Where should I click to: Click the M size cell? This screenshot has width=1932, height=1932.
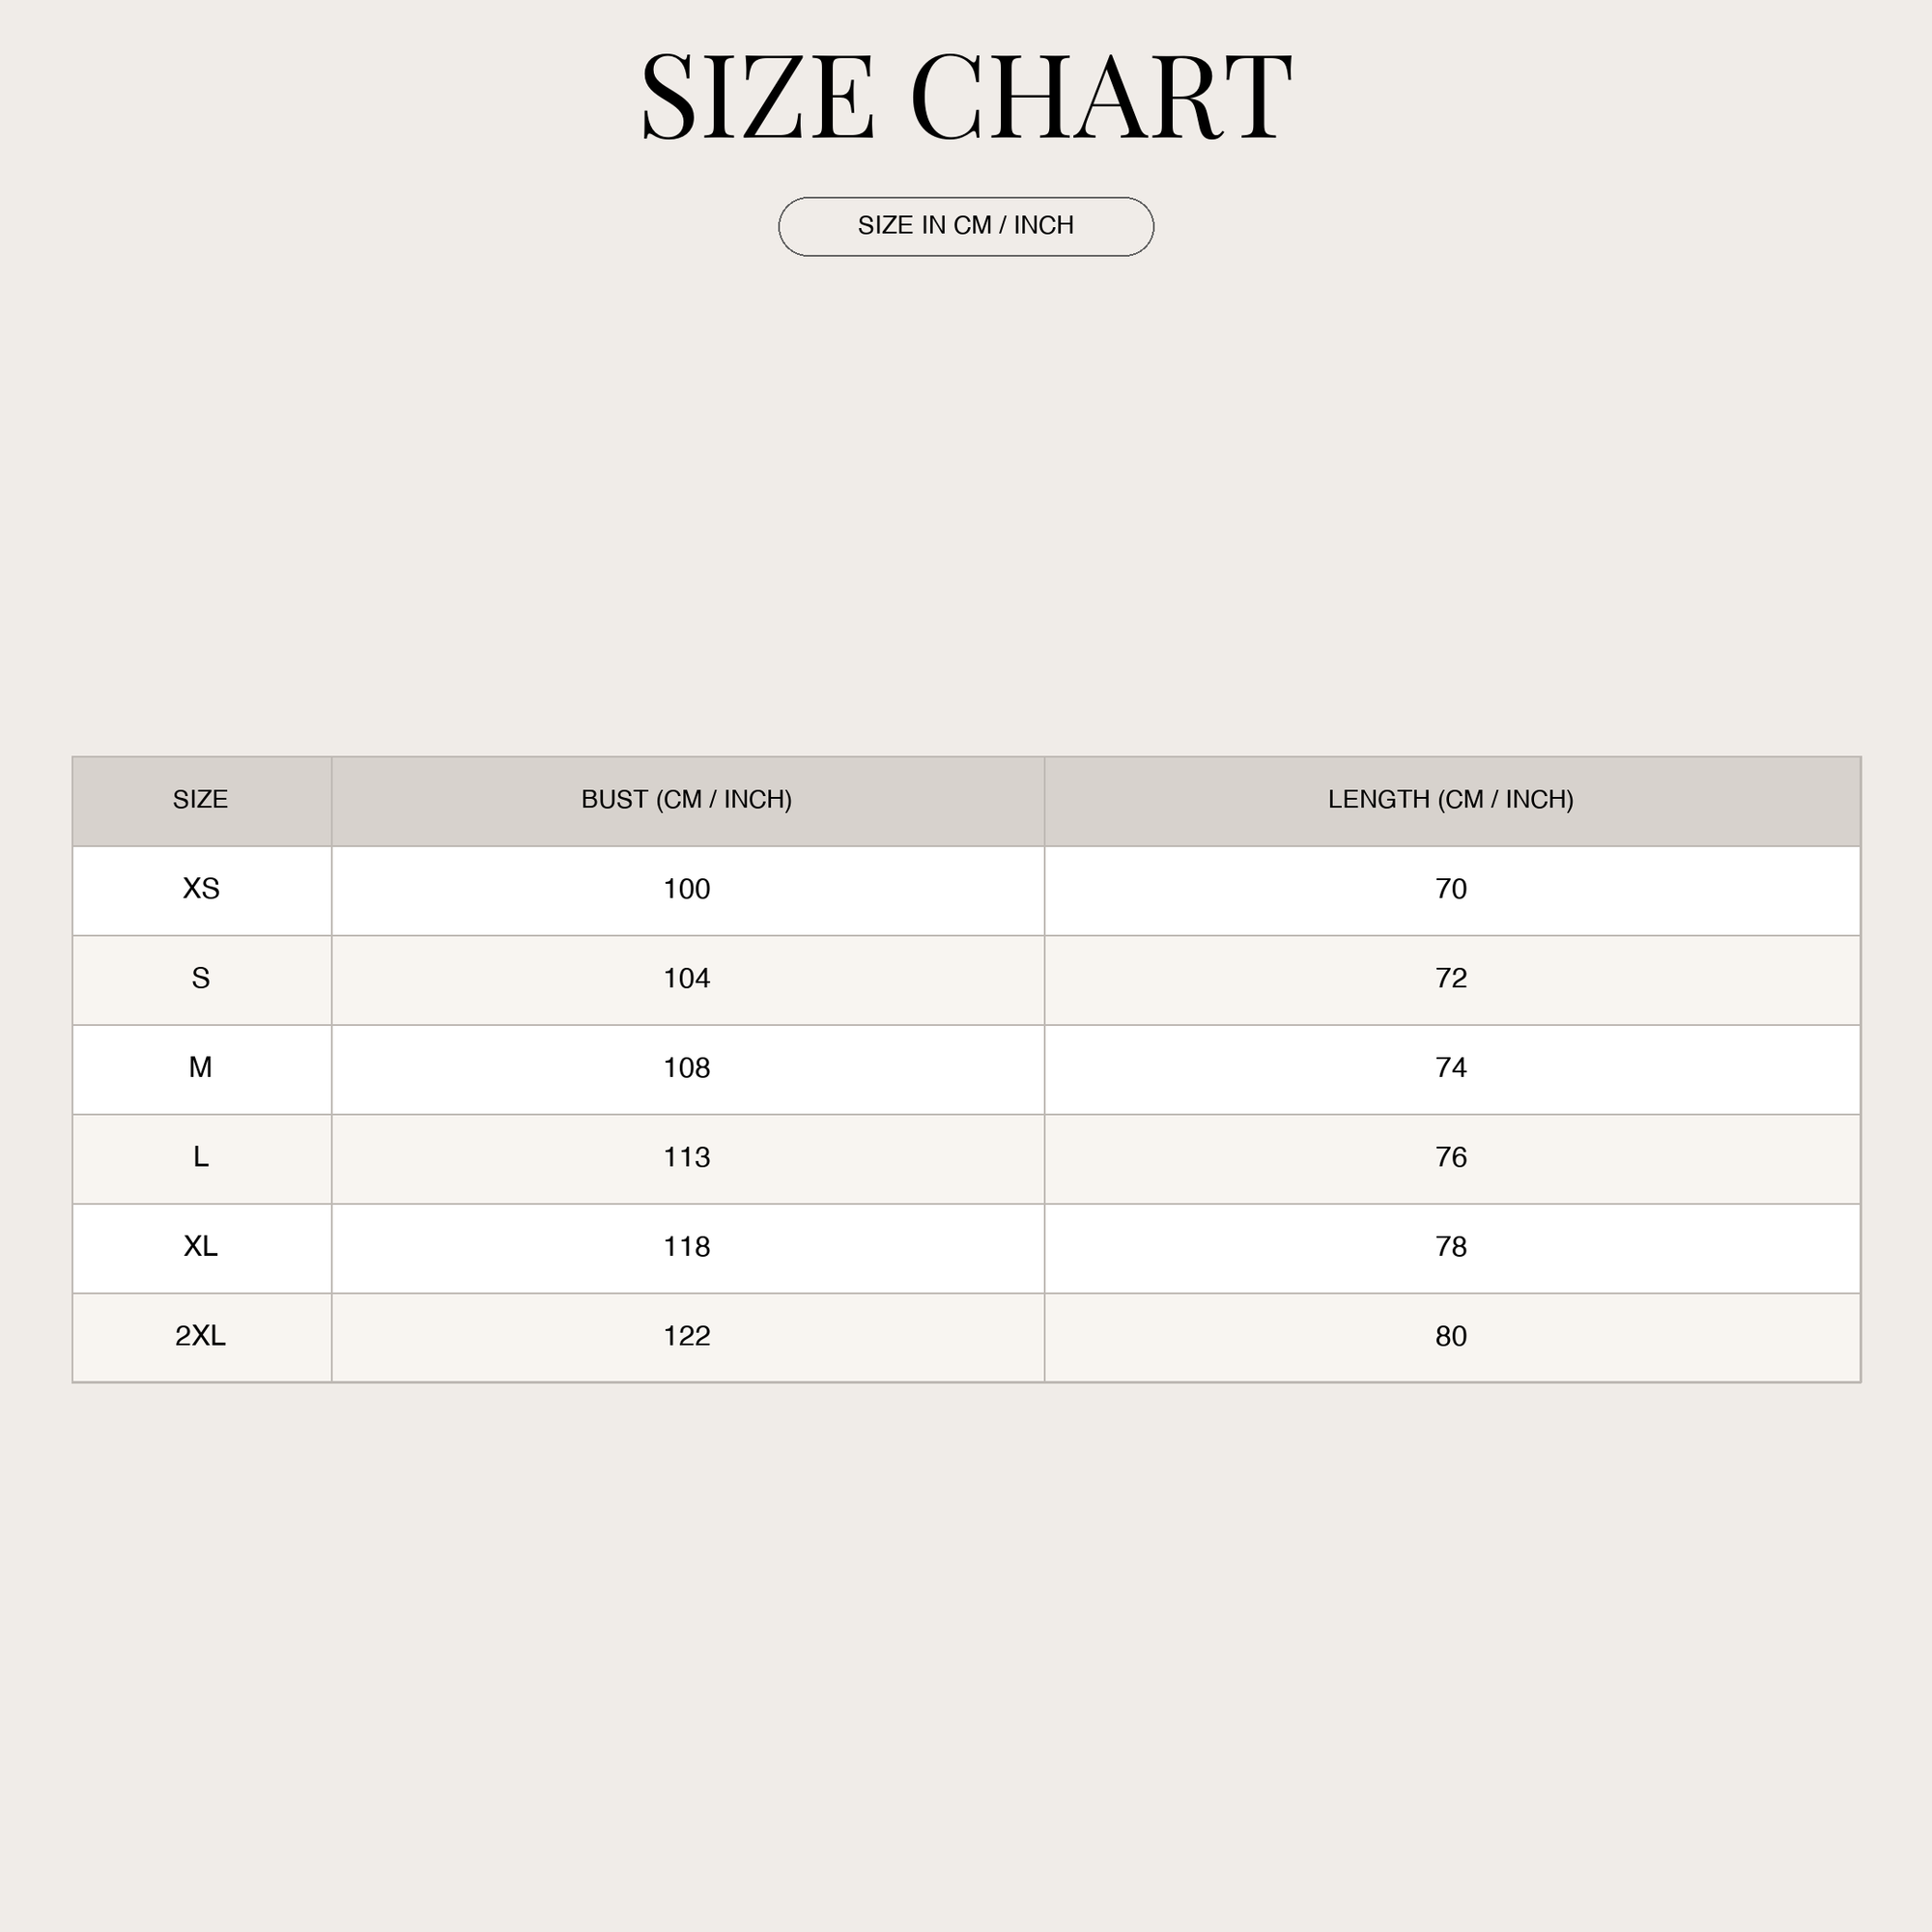click(201, 1069)
